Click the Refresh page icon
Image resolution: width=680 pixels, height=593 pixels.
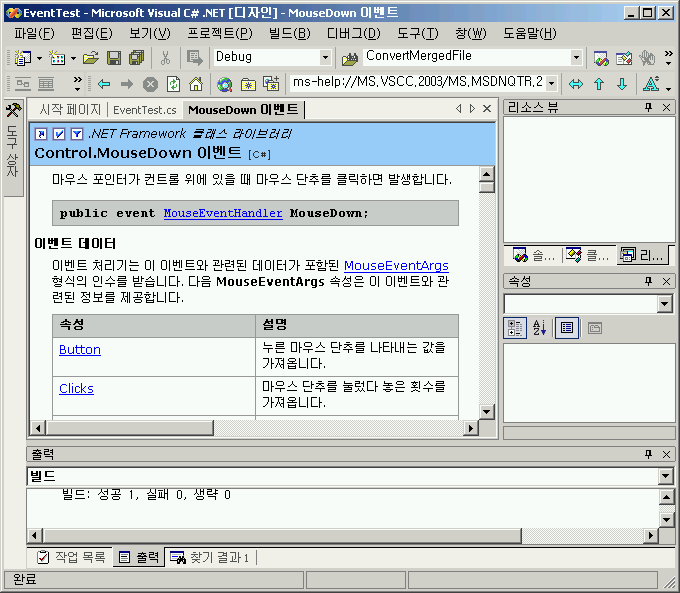click(173, 84)
